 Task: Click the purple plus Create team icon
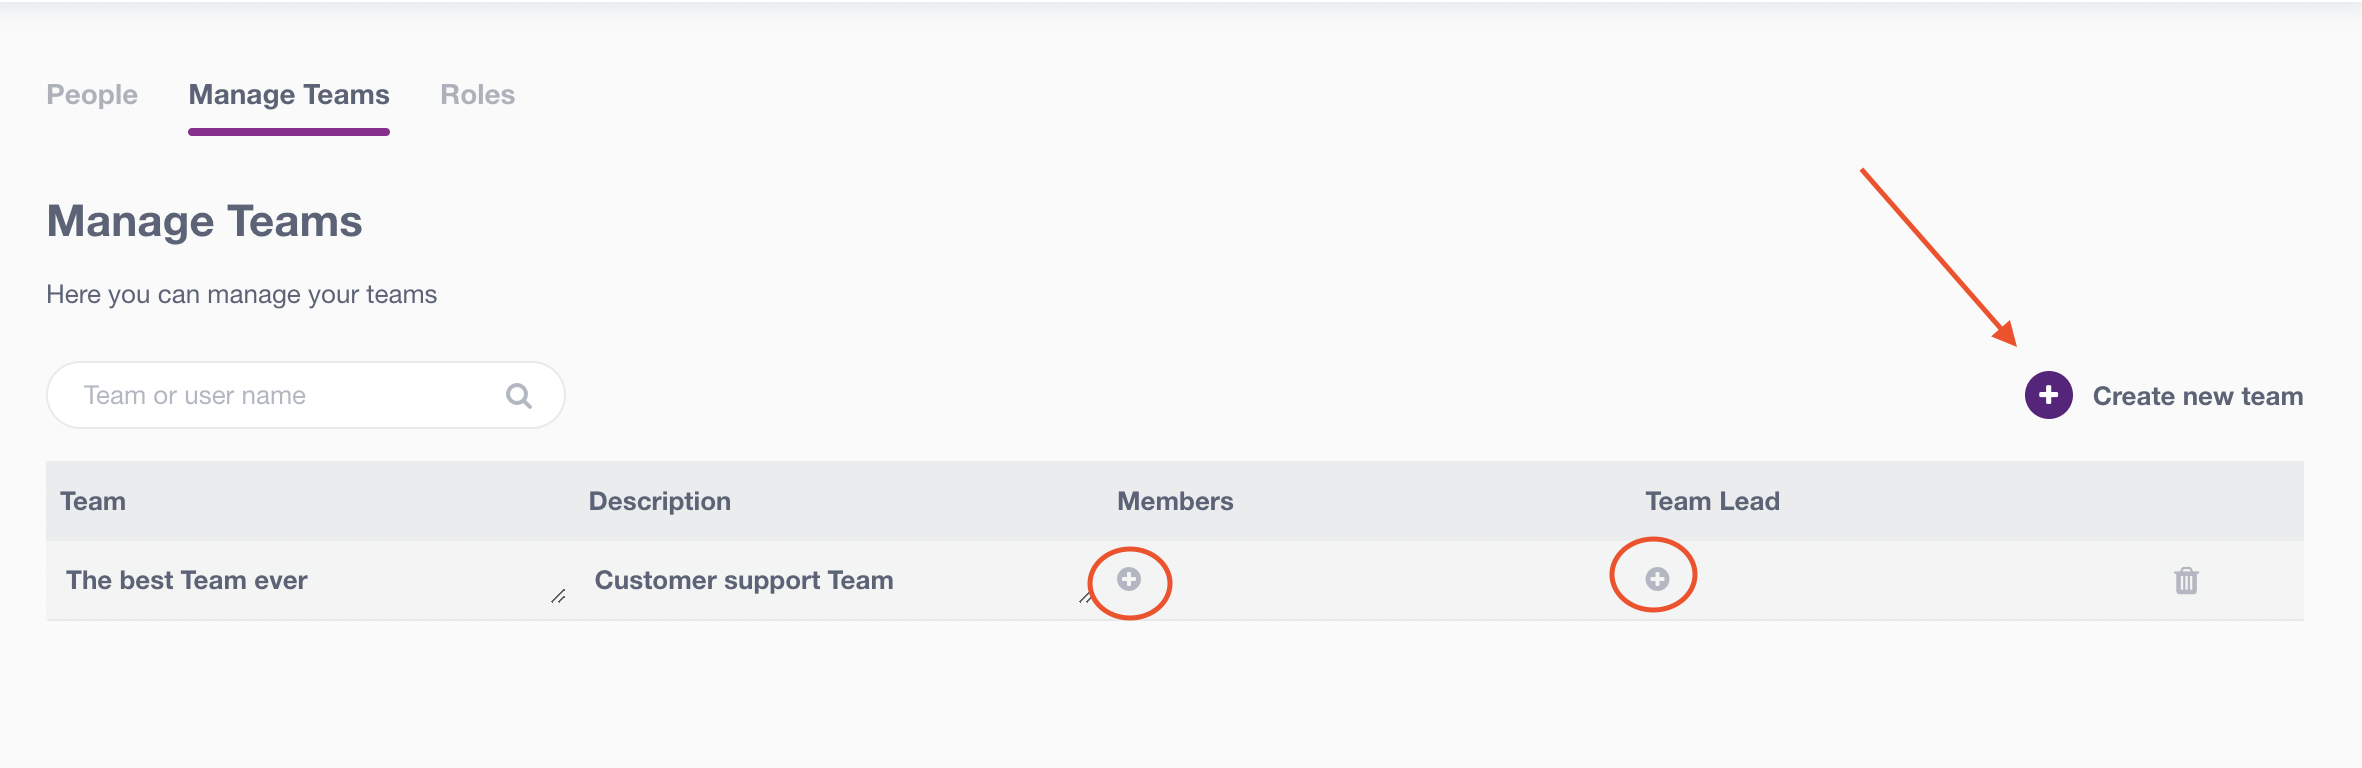[2048, 395]
